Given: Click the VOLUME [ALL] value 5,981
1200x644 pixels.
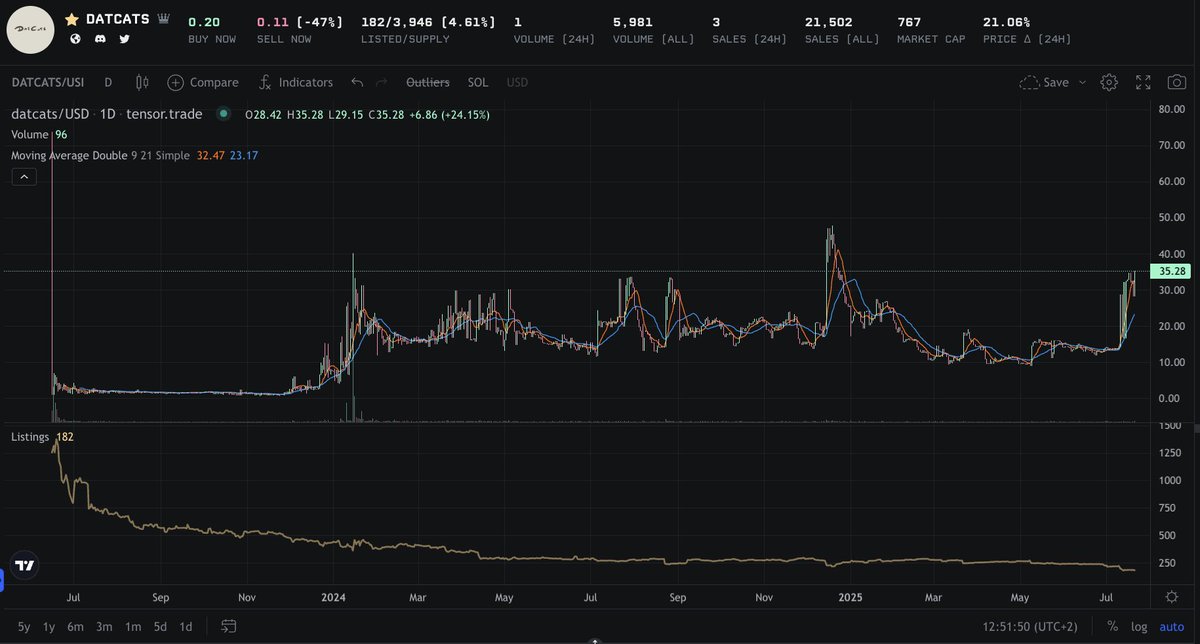Looking at the screenshot, I should (x=633, y=21).
